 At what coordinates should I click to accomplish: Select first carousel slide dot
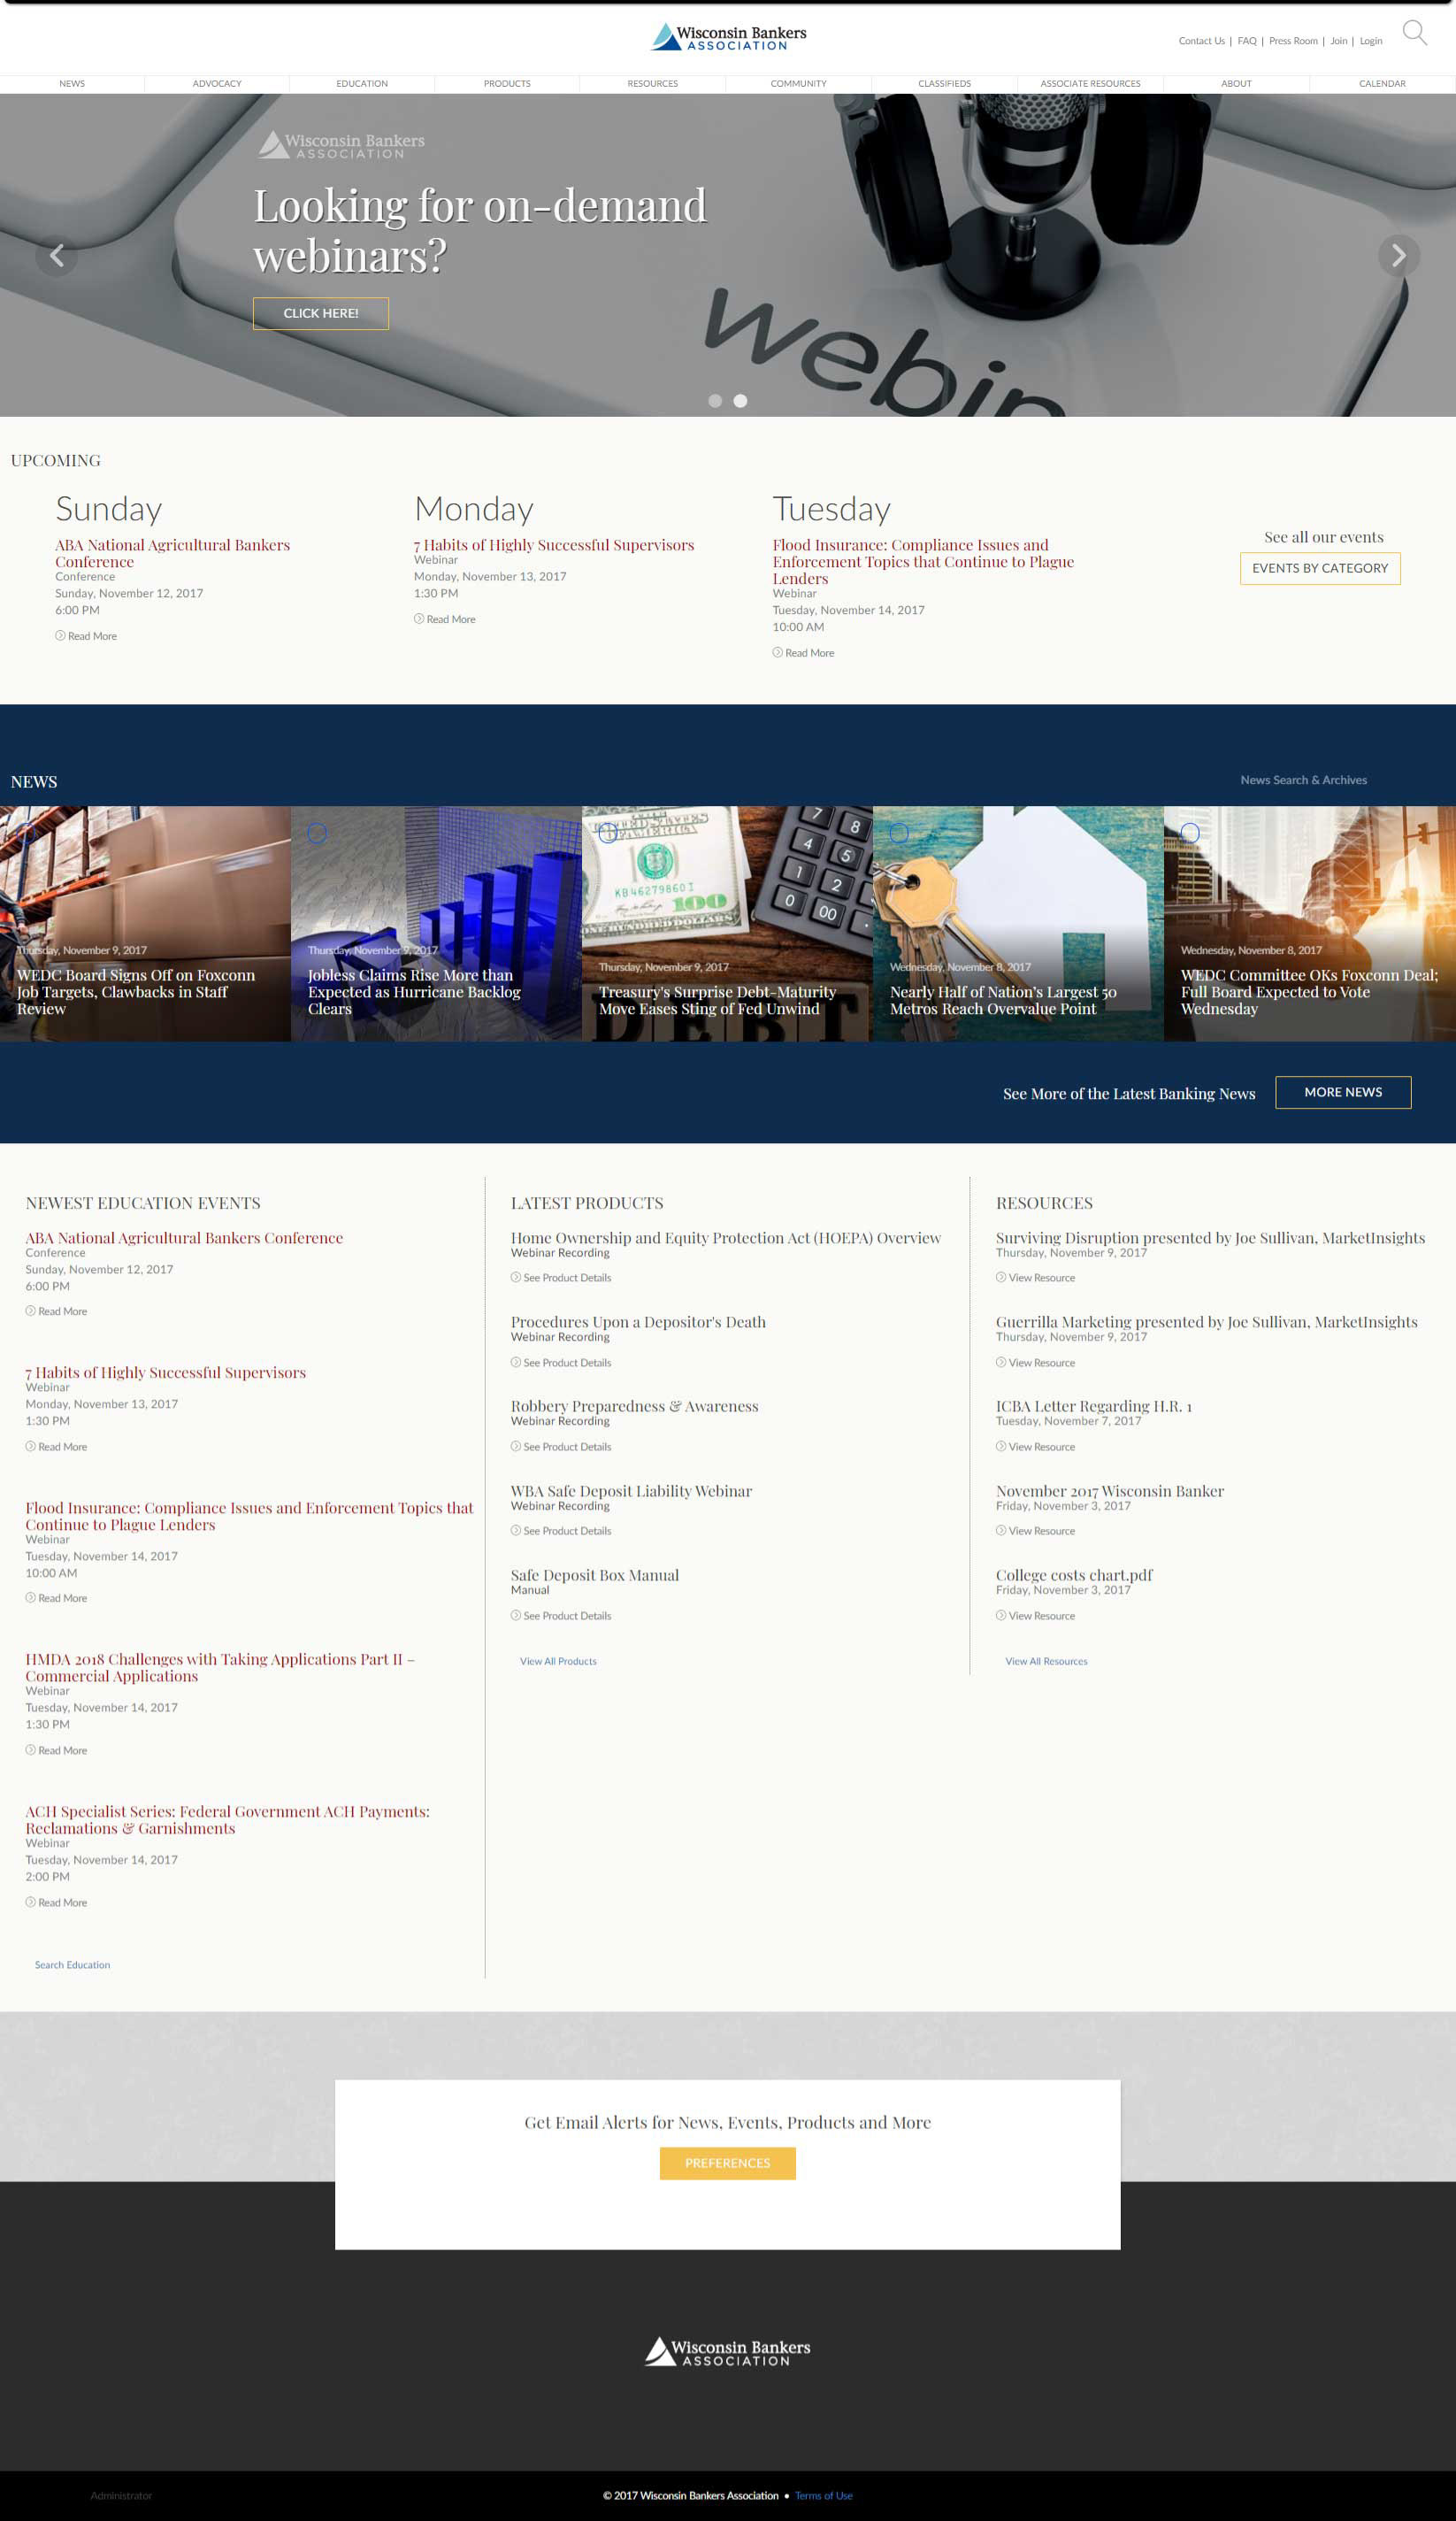(x=715, y=401)
